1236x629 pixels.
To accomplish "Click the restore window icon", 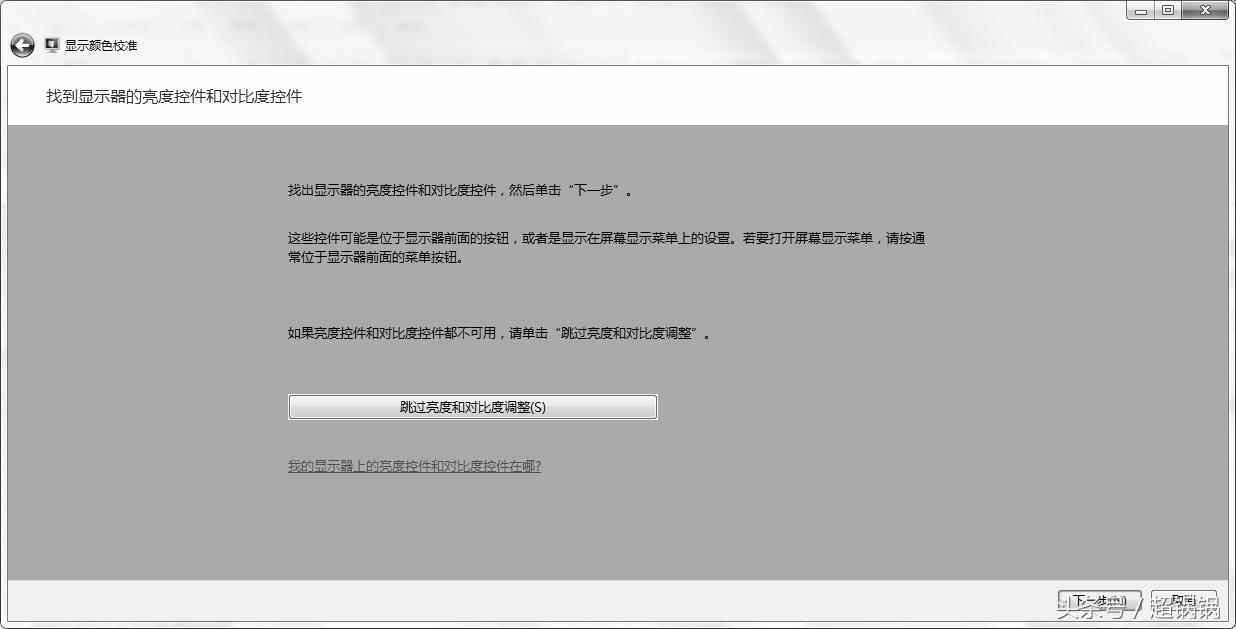I will coord(1168,10).
